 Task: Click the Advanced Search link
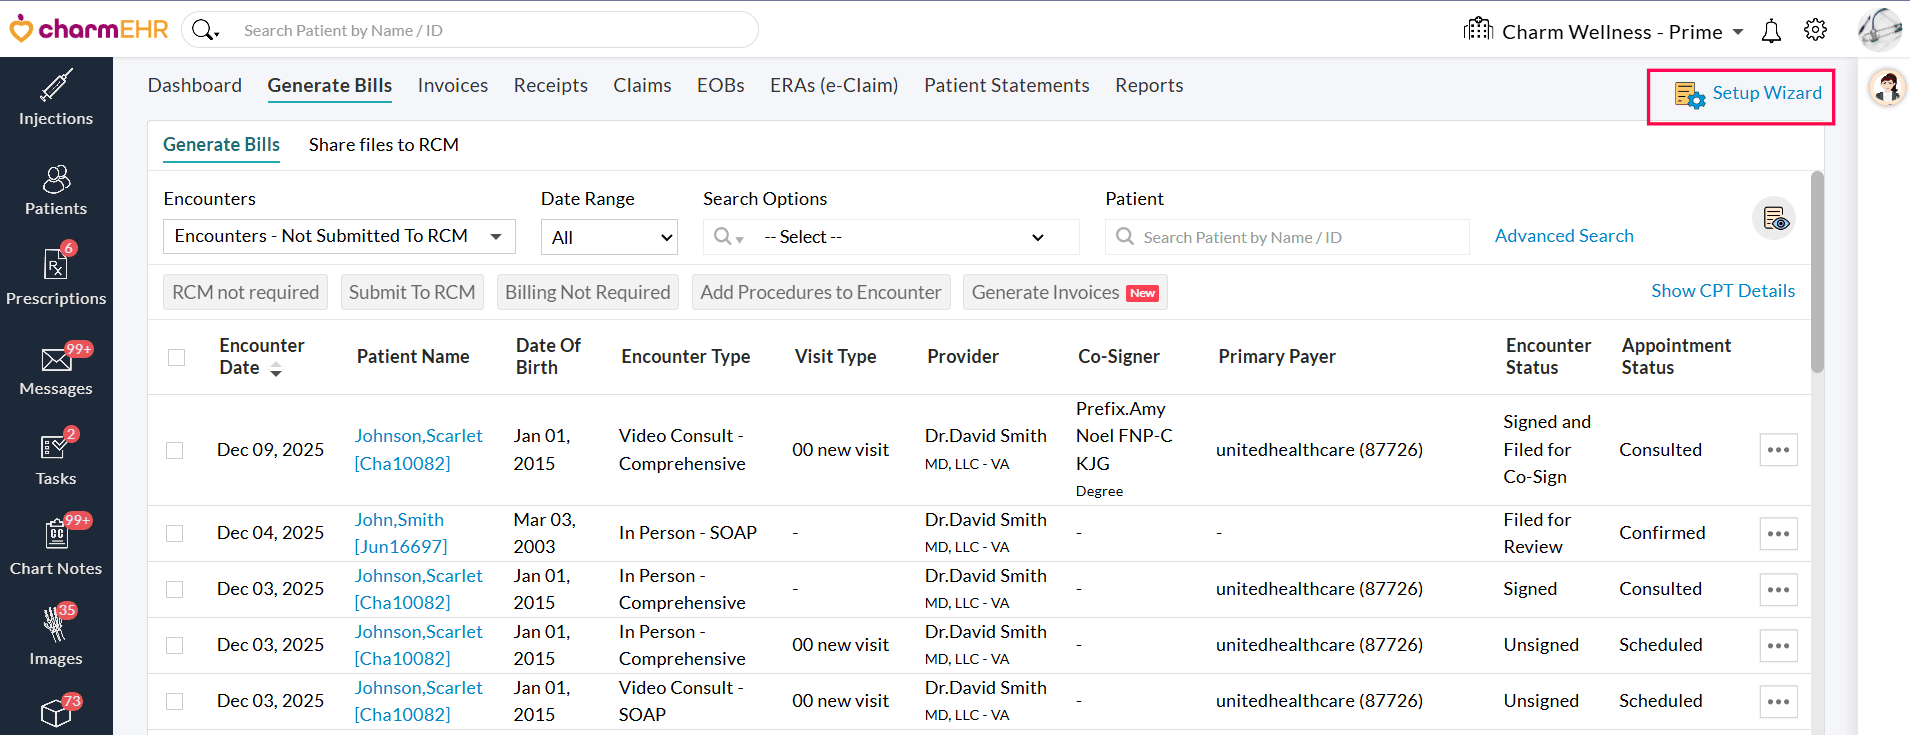1564,236
